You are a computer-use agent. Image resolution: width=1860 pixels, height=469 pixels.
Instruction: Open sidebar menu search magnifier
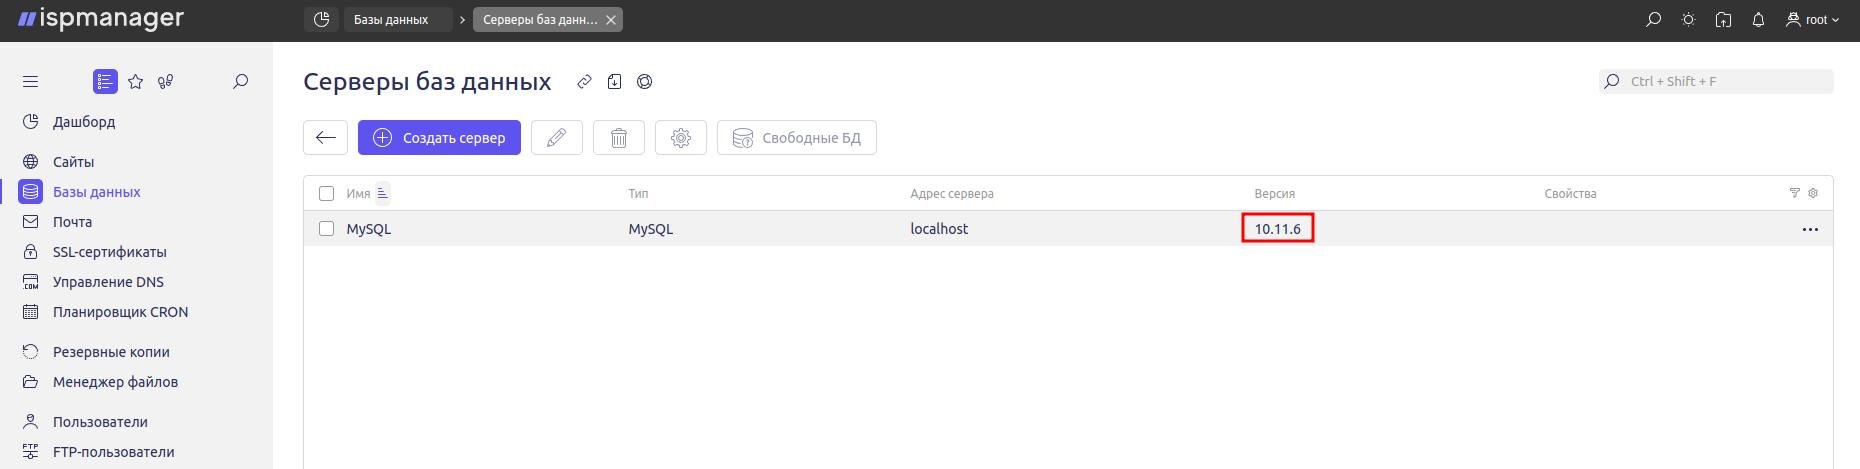click(x=240, y=82)
